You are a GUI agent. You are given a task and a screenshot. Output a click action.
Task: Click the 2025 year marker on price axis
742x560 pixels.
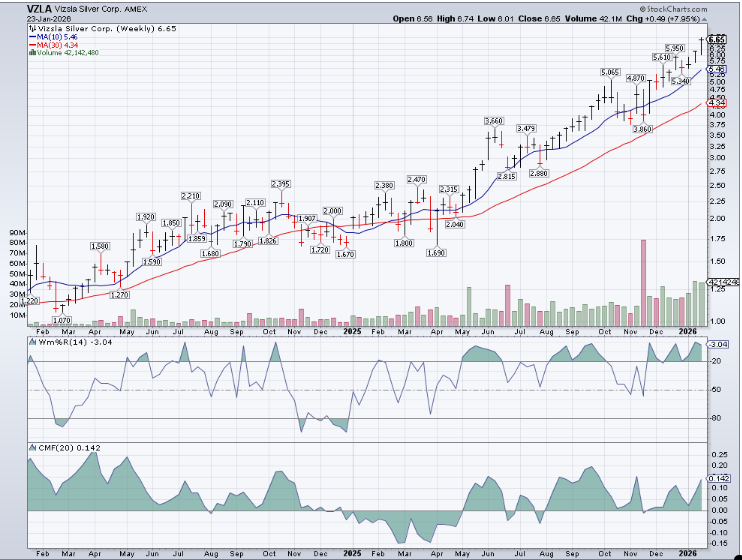click(x=351, y=331)
